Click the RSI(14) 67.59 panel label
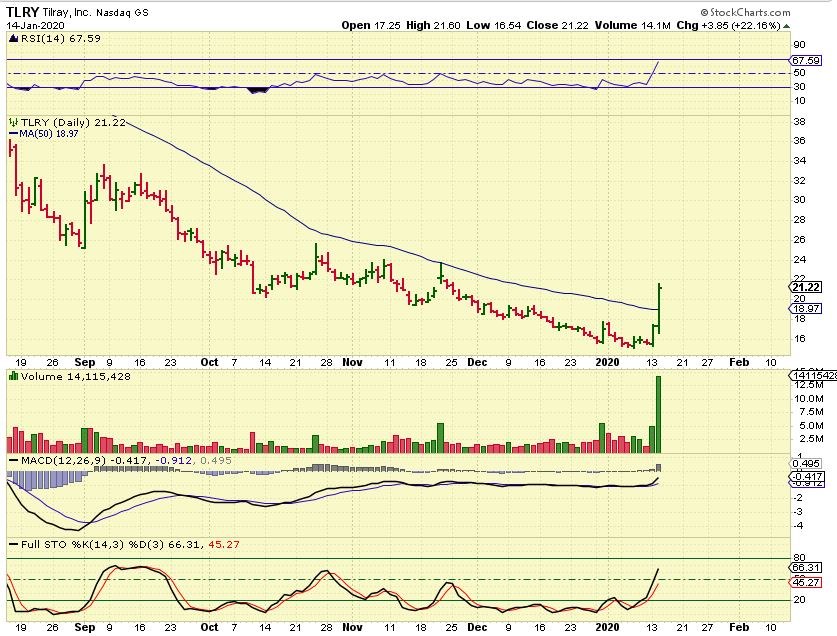The height and width of the screenshot is (636, 837). pyautogui.click(x=60, y=38)
